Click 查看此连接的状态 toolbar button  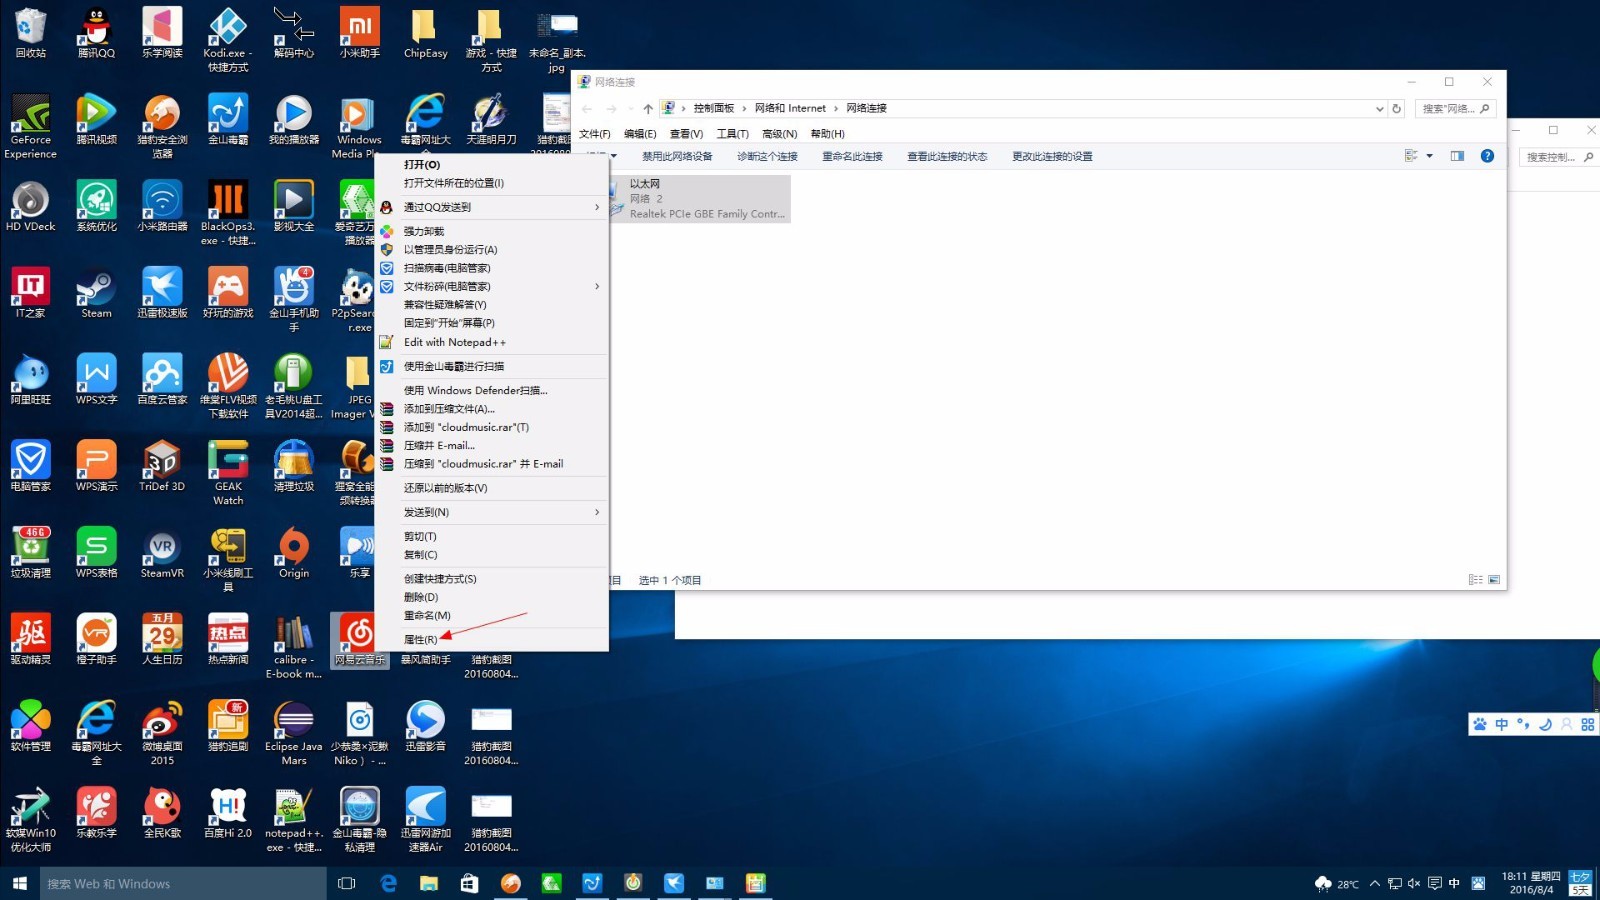(x=946, y=157)
